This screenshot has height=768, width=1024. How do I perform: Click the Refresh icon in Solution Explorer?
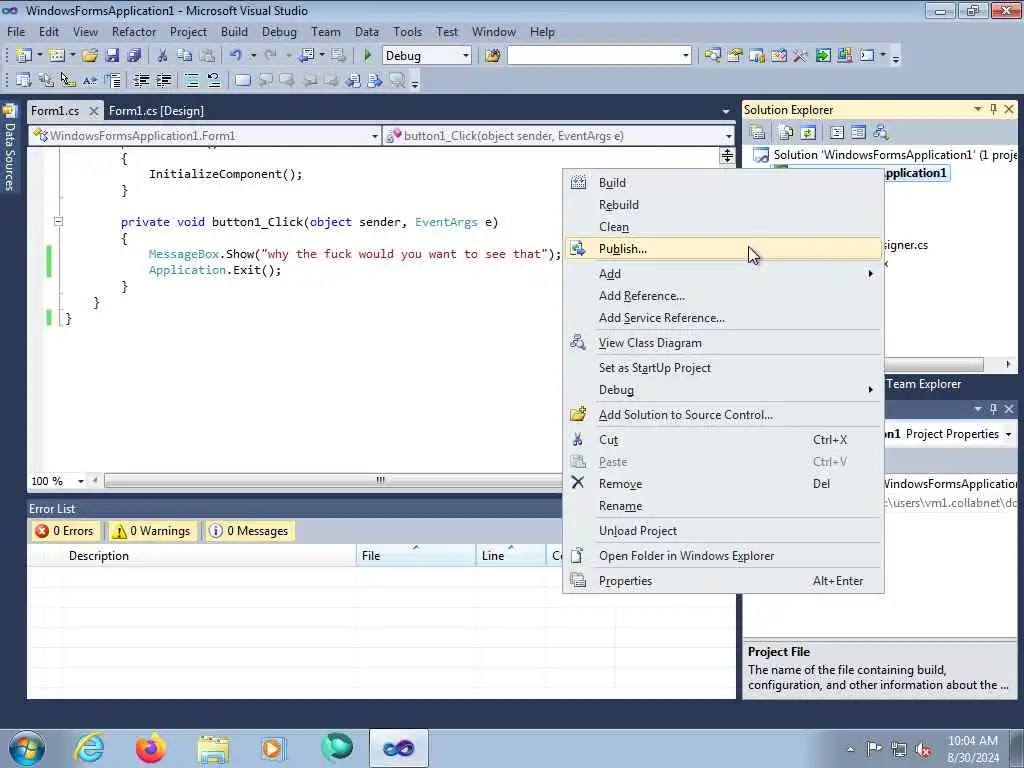(808, 133)
